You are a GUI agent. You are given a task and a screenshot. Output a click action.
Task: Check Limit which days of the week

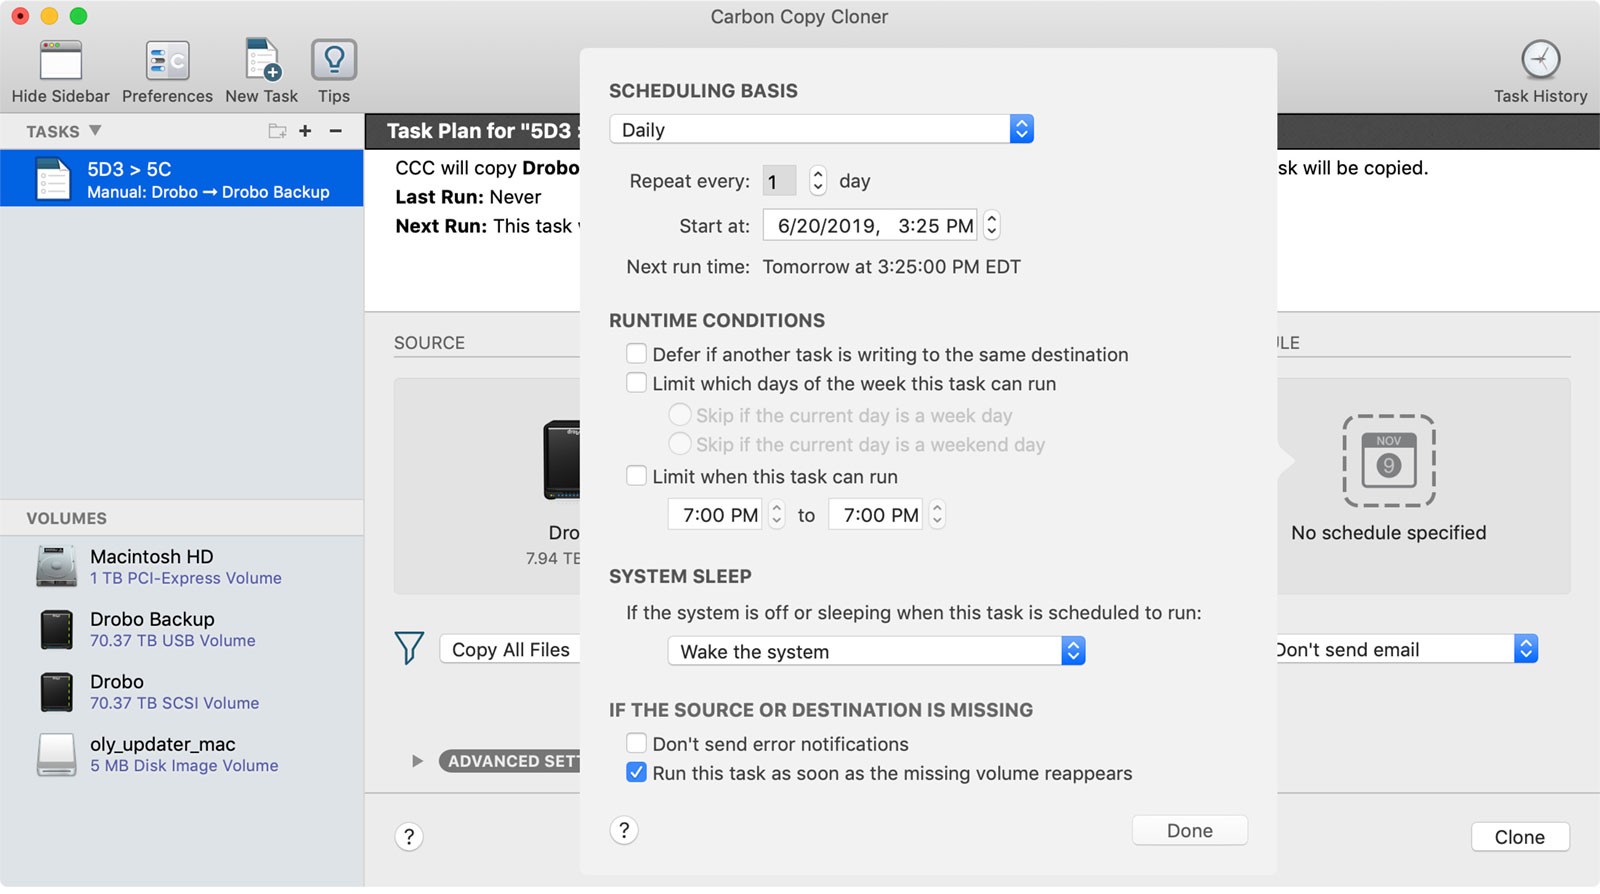click(636, 383)
